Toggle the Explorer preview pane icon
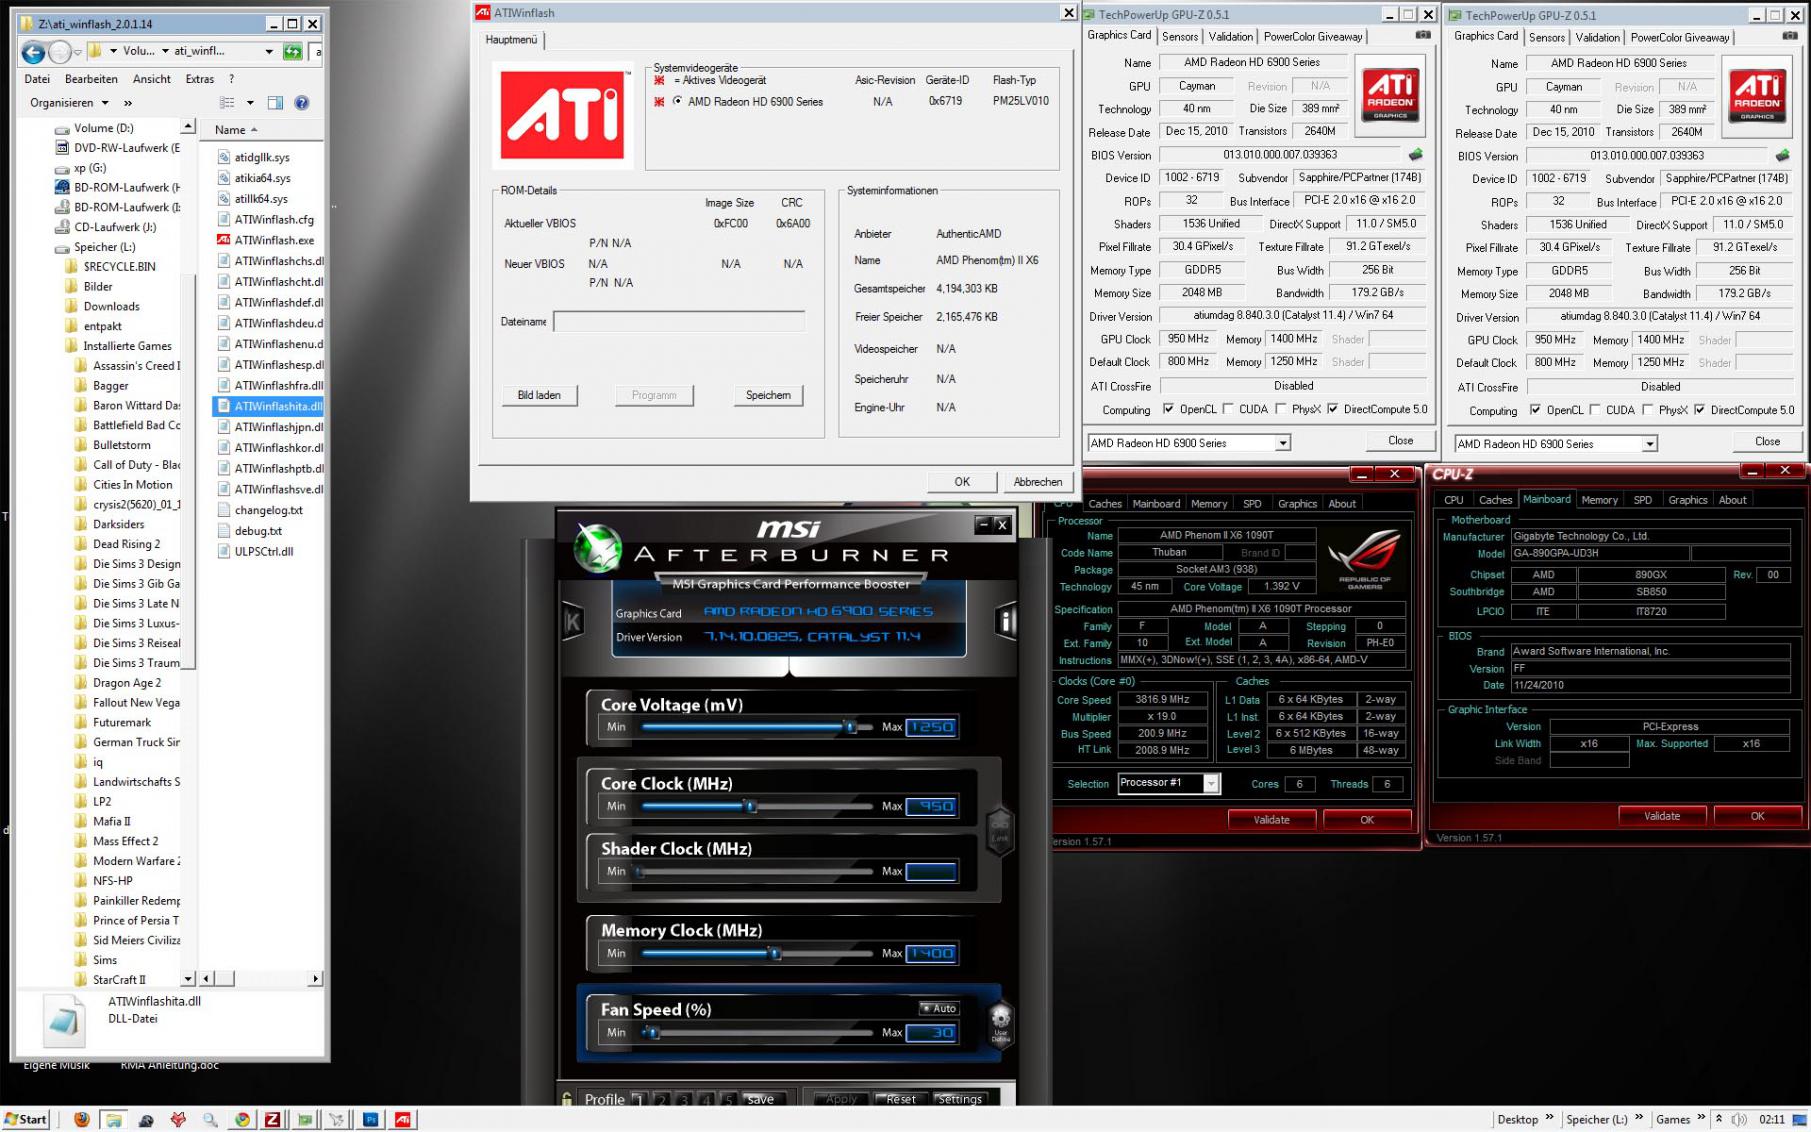Screen dimensions: 1811x1132 point(275,102)
